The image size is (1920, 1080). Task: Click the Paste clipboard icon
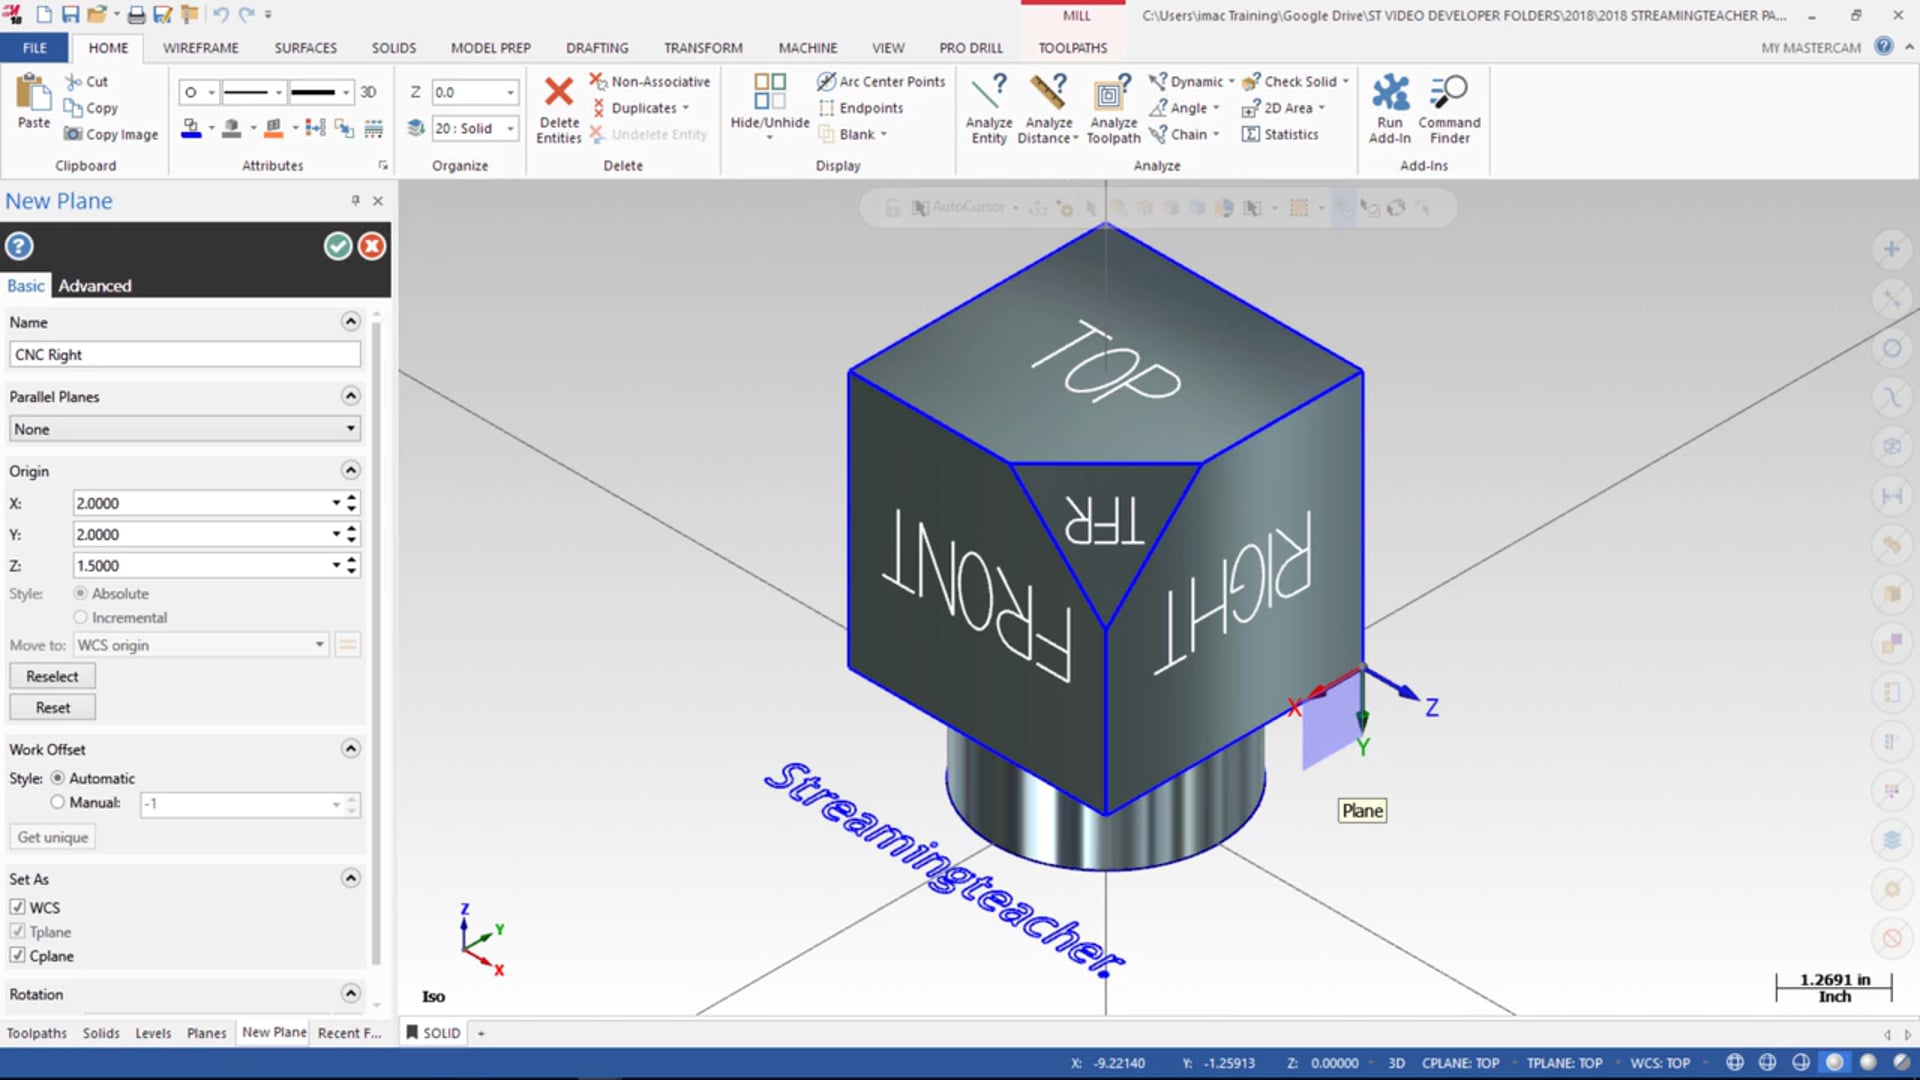coord(33,93)
